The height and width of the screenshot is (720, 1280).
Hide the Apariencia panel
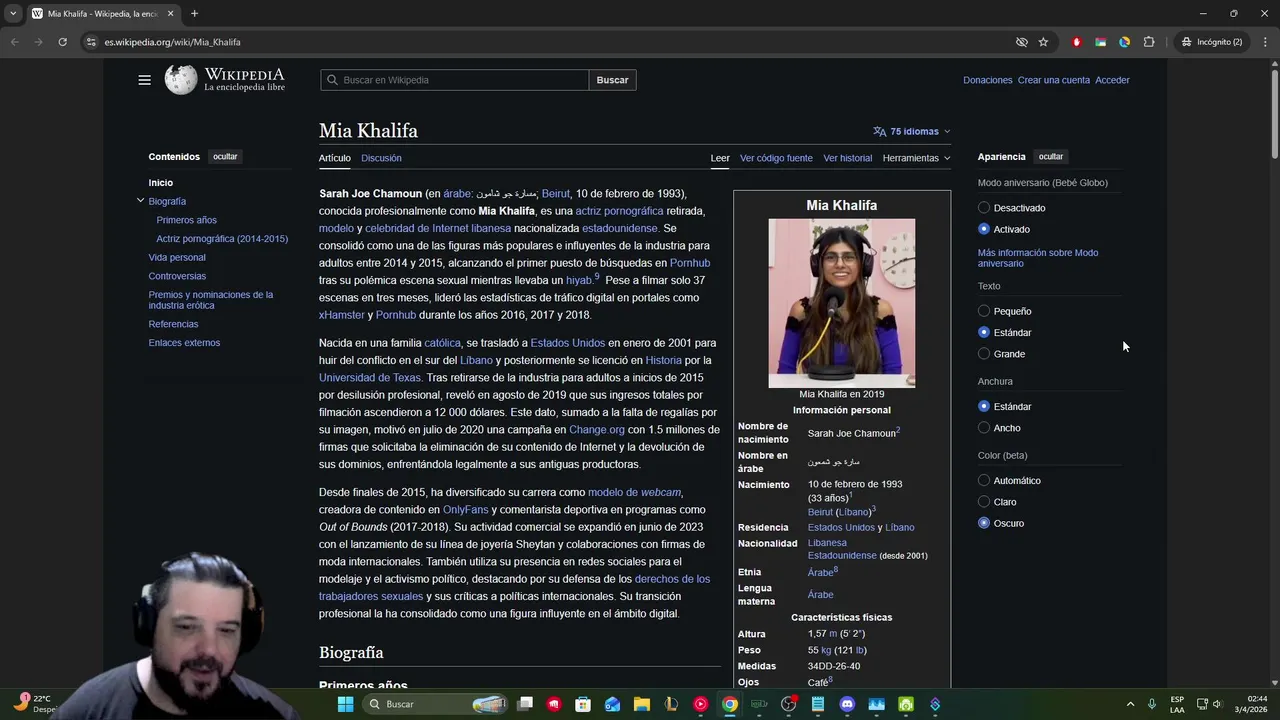[1051, 157]
